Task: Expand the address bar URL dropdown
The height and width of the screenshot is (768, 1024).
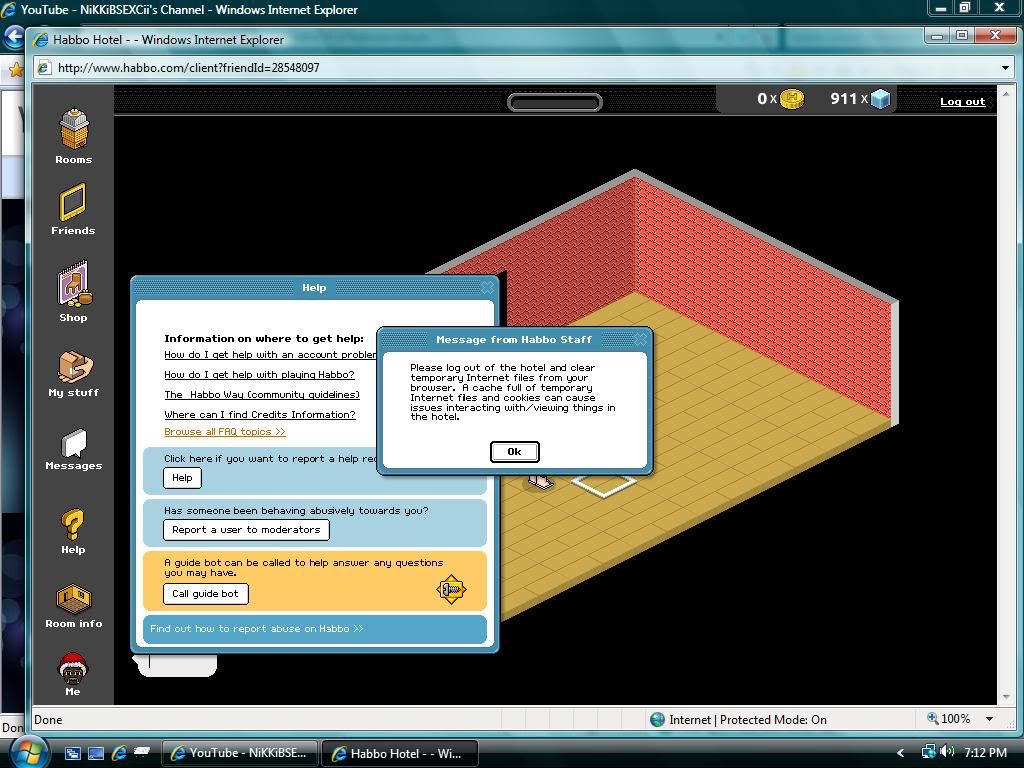Action: (x=1005, y=68)
